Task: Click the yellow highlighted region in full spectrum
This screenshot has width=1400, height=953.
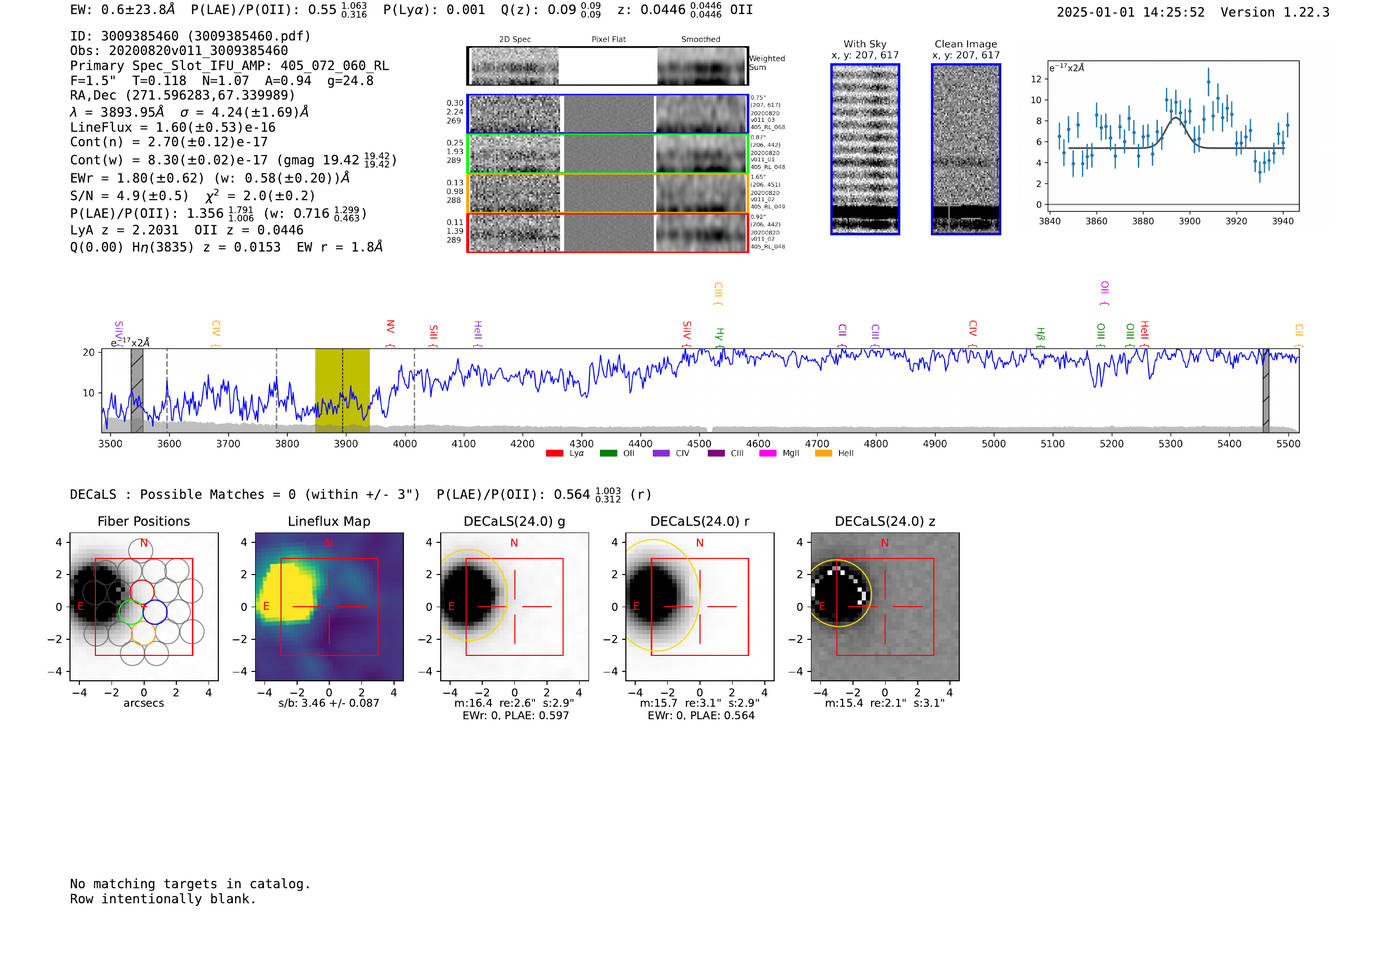Action: click(x=342, y=390)
